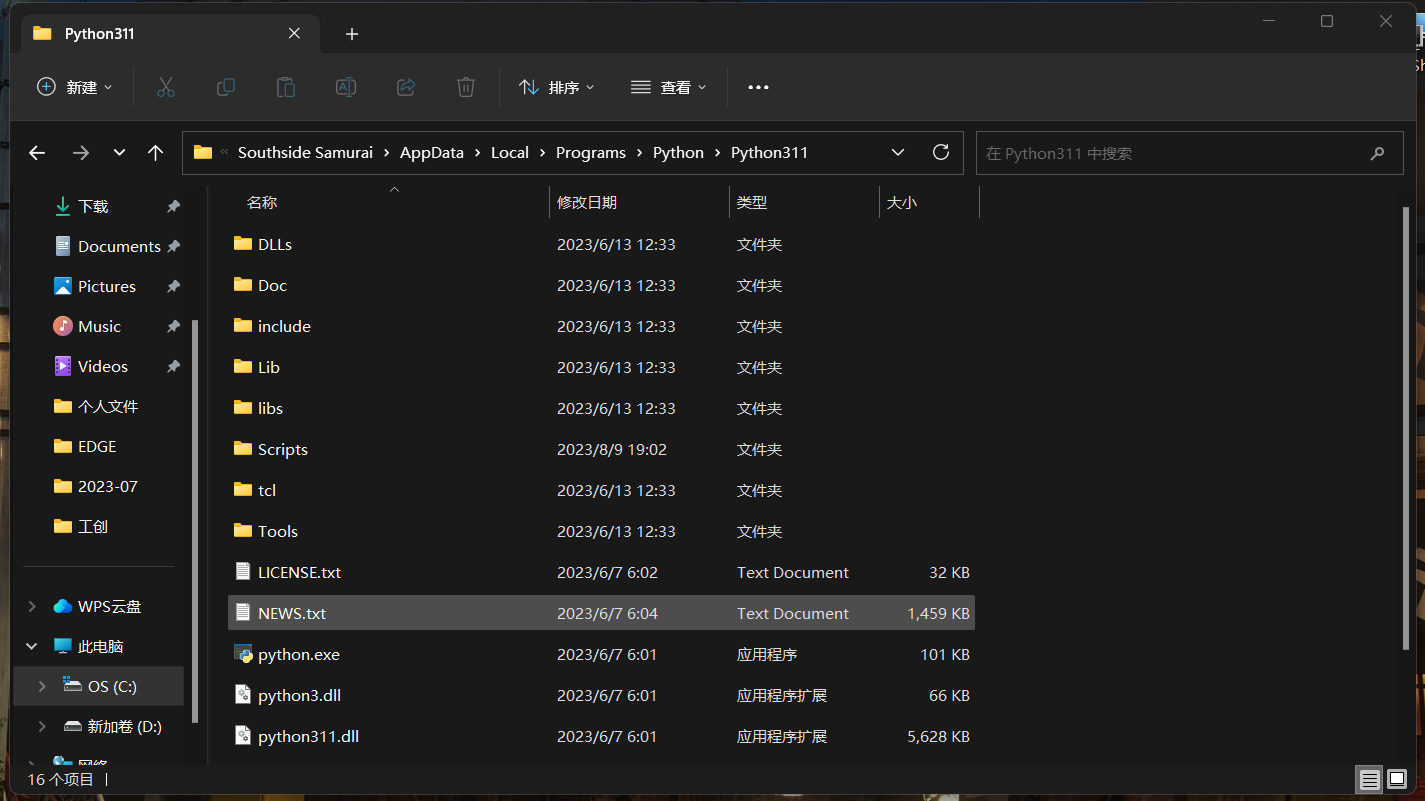The height and width of the screenshot is (801, 1425).
Task: Open the See more ellipsis menu
Action: (x=757, y=87)
